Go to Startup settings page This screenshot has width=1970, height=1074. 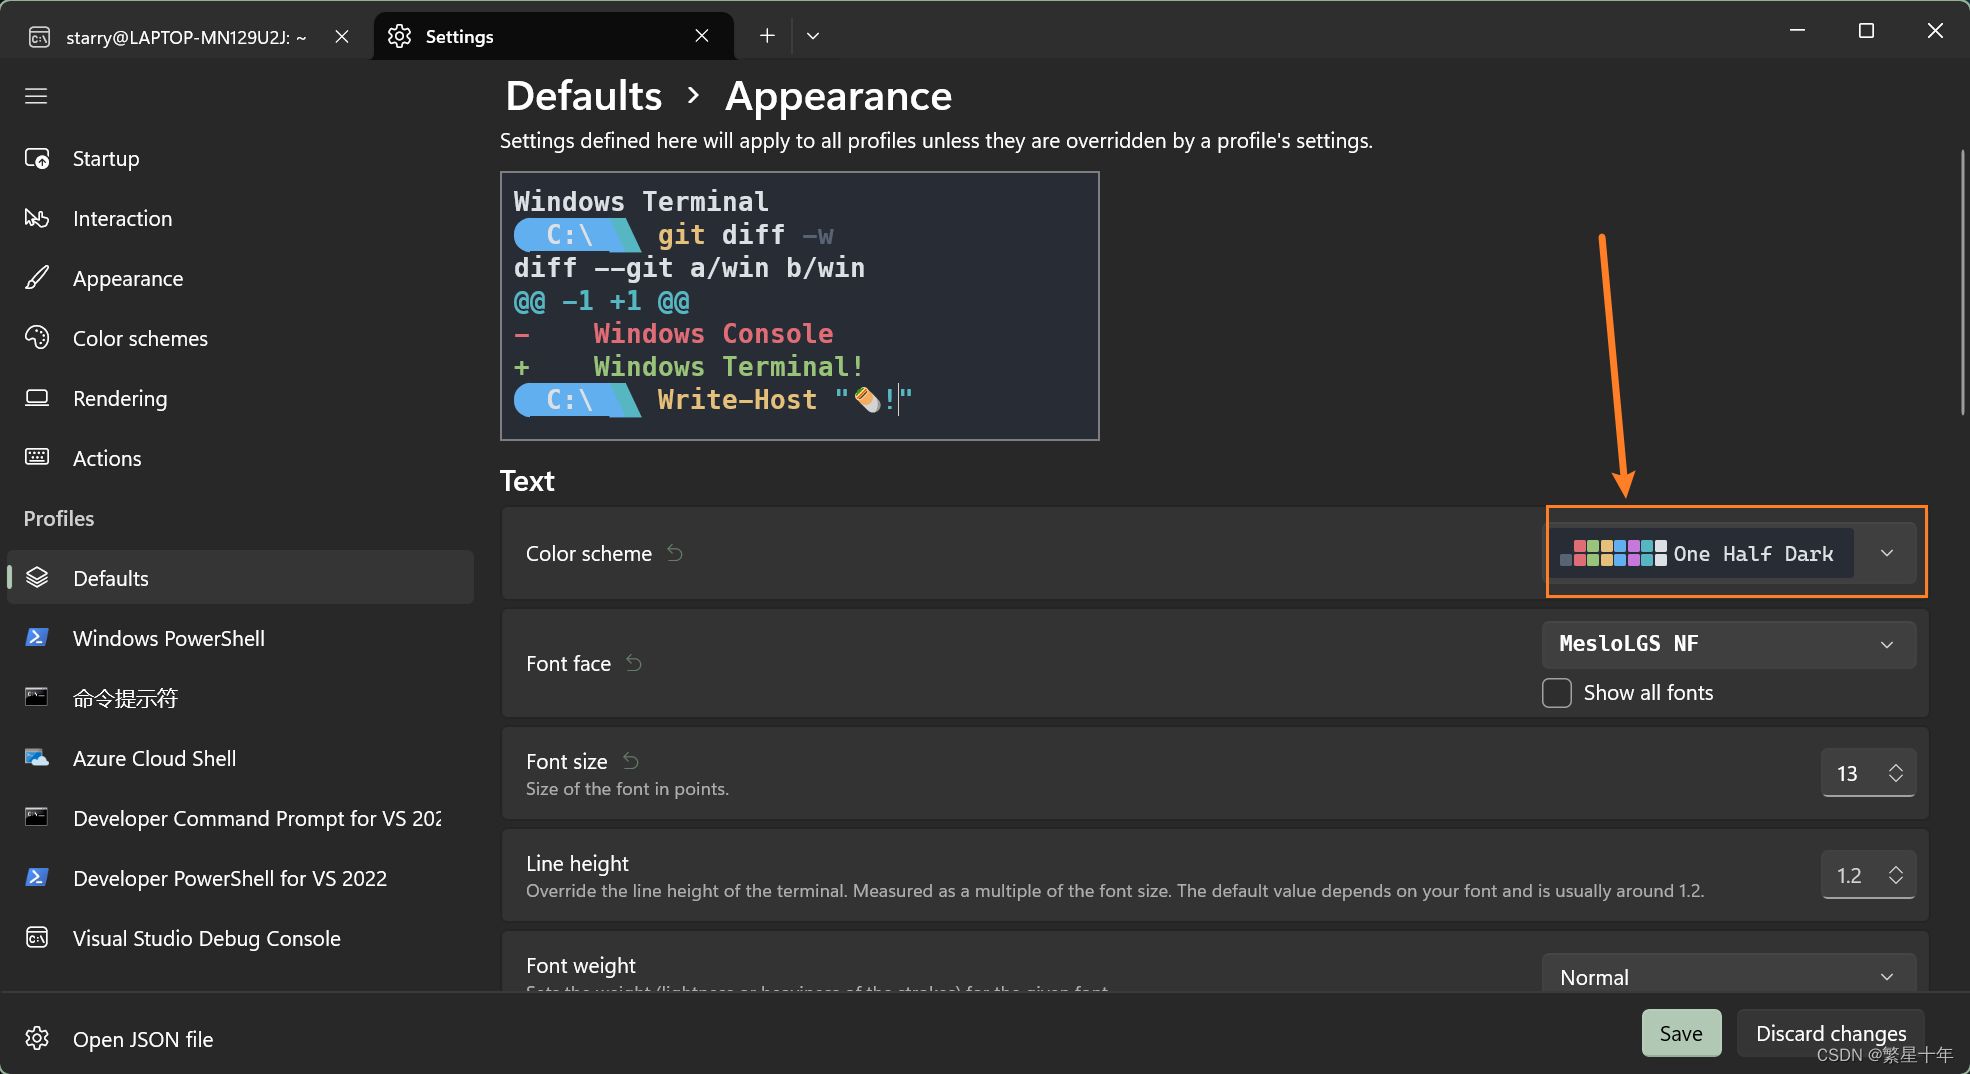click(240, 158)
